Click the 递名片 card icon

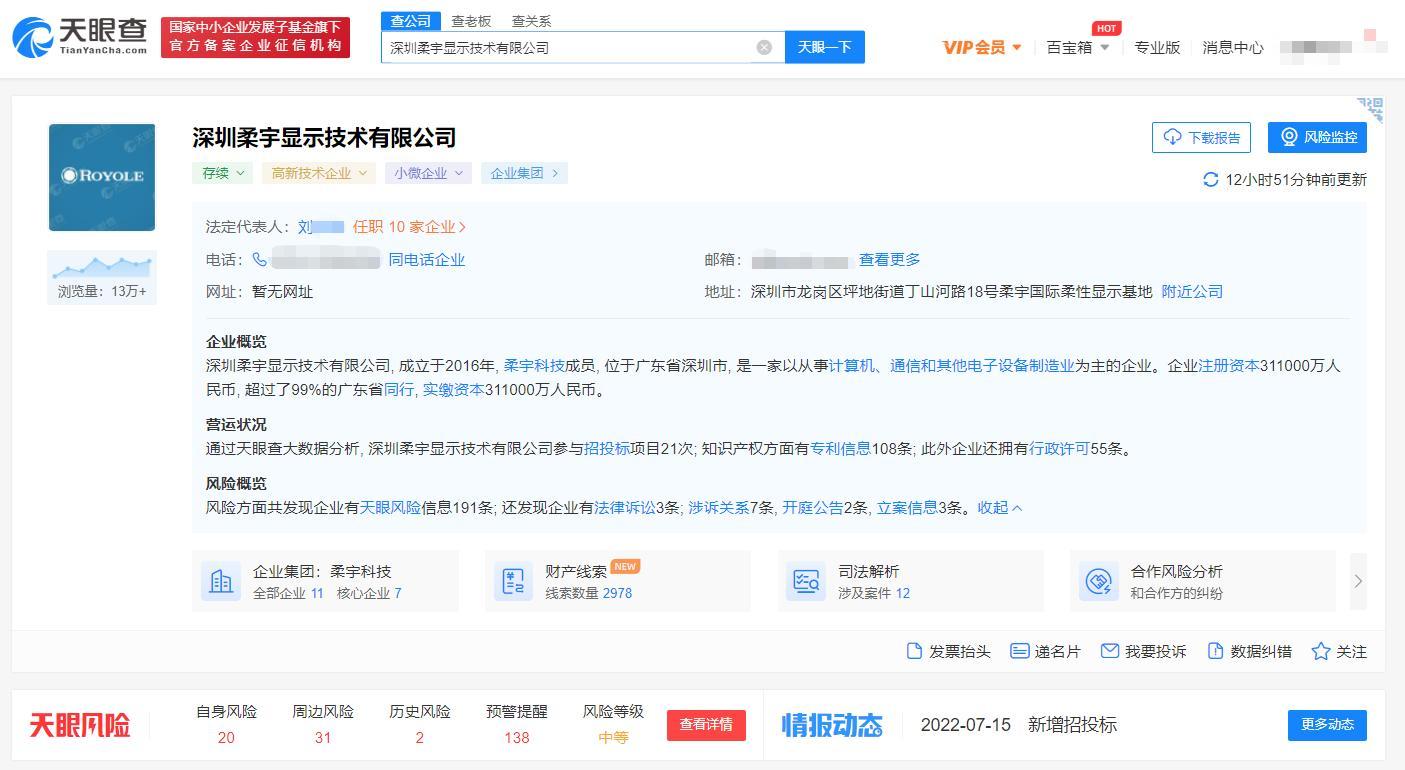tap(1019, 651)
